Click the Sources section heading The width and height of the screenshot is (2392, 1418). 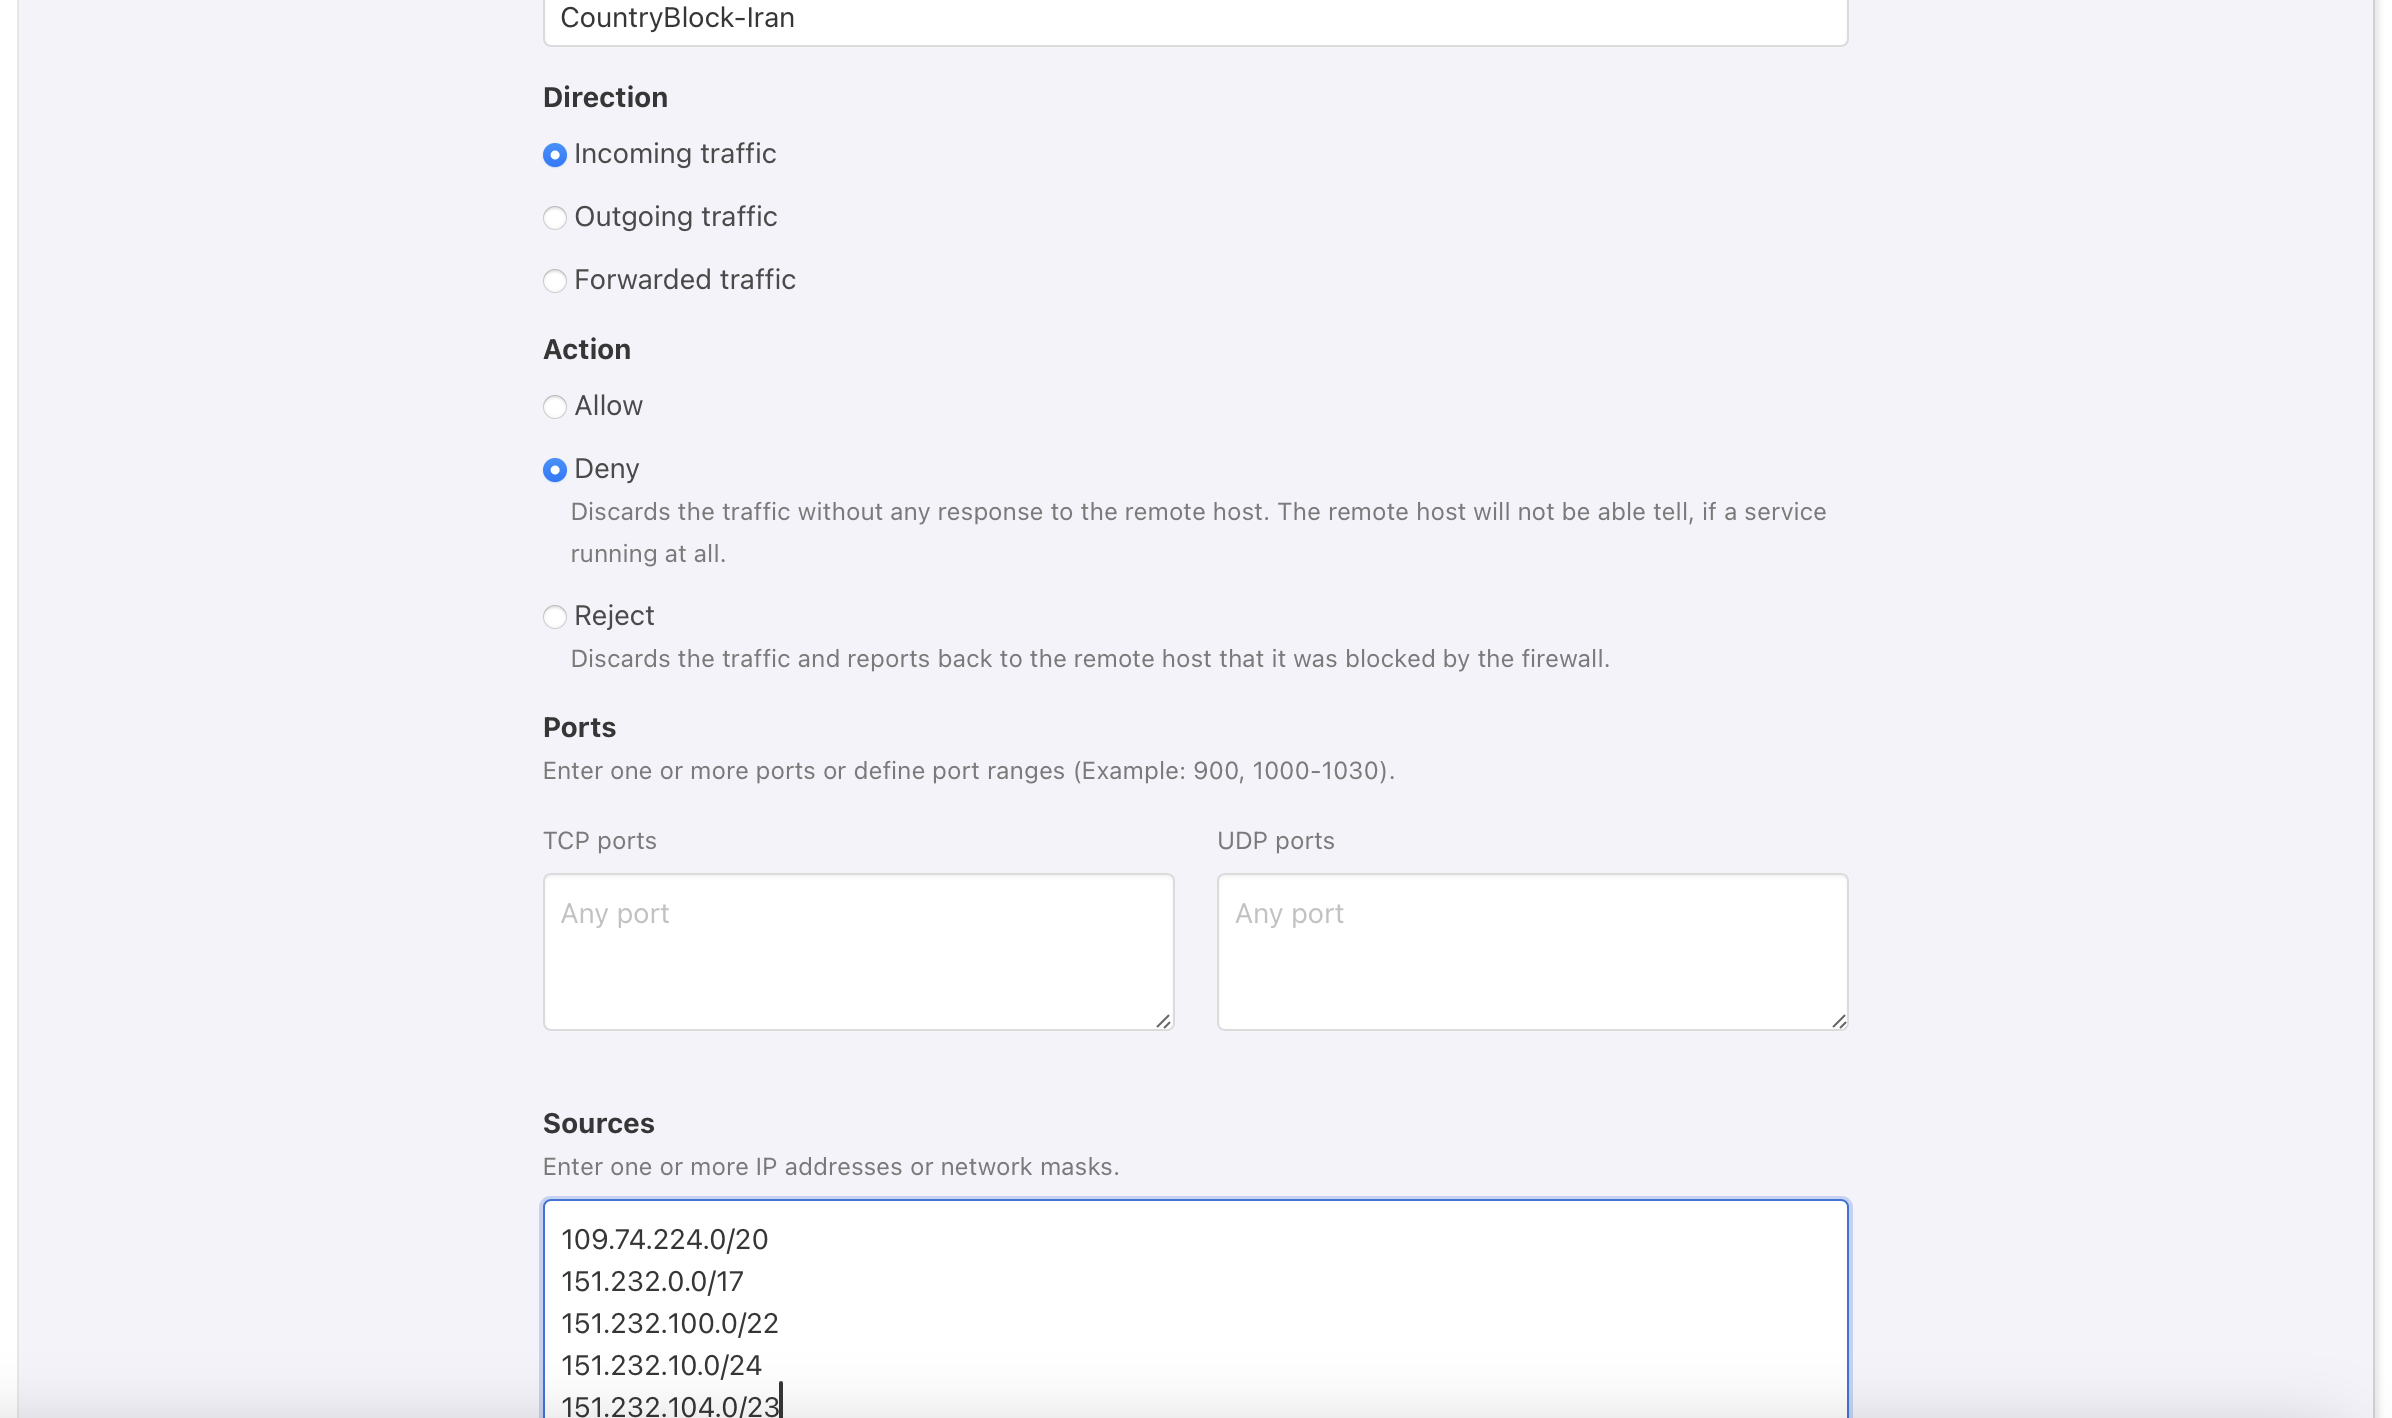pos(599,1124)
